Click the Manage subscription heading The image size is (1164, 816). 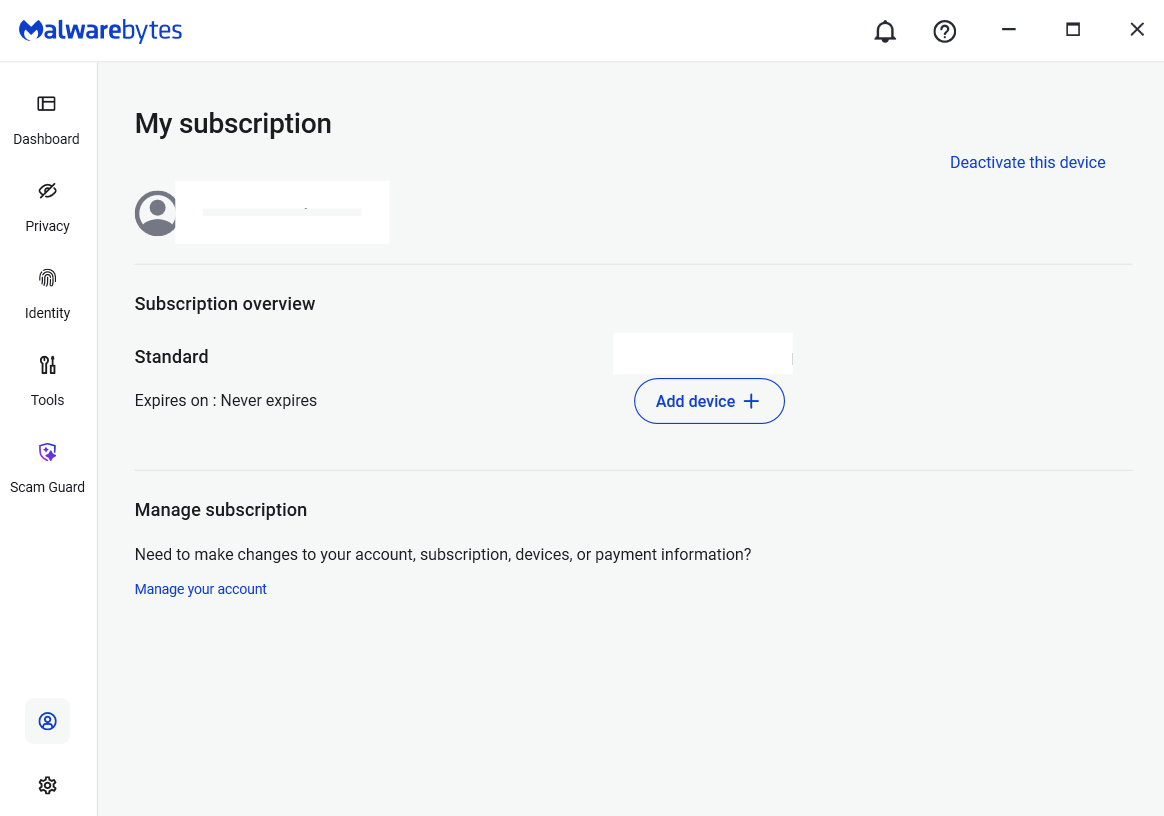[x=220, y=509]
